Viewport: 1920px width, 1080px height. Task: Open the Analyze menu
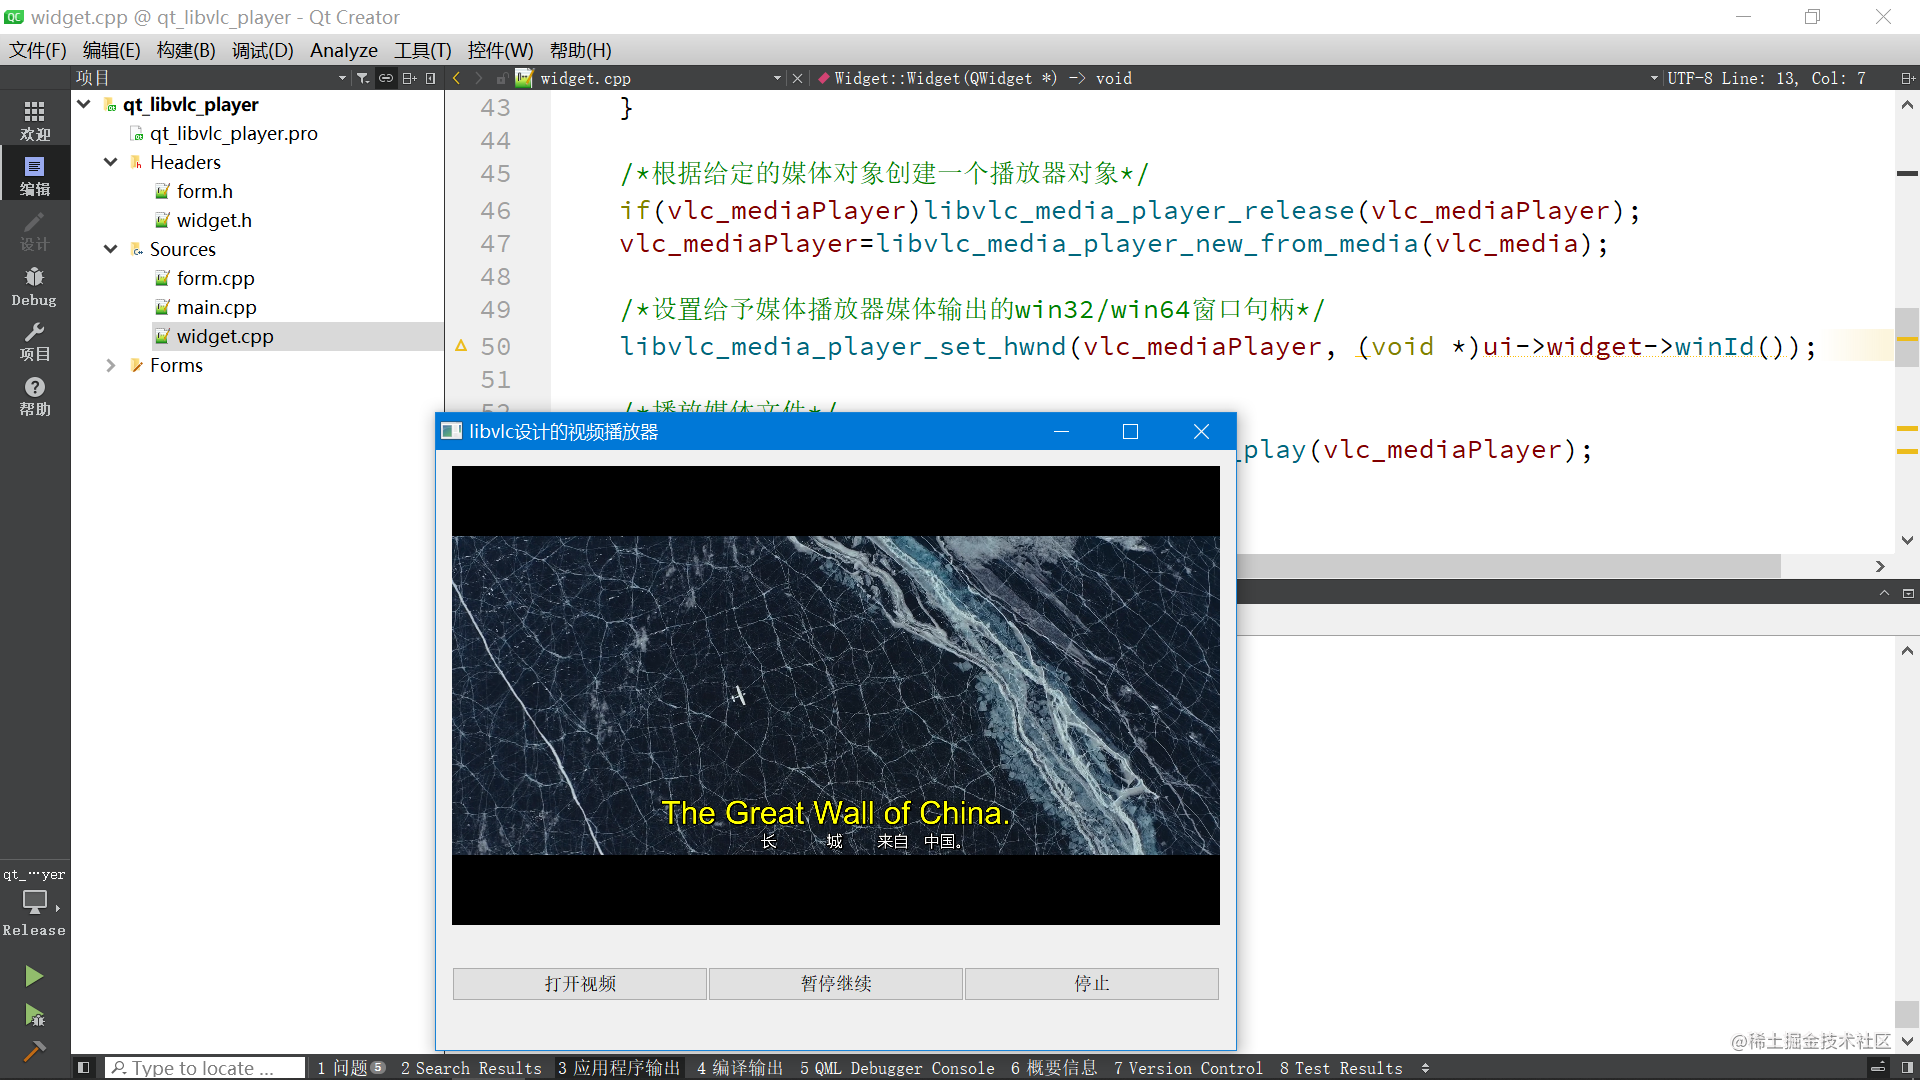click(343, 50)
